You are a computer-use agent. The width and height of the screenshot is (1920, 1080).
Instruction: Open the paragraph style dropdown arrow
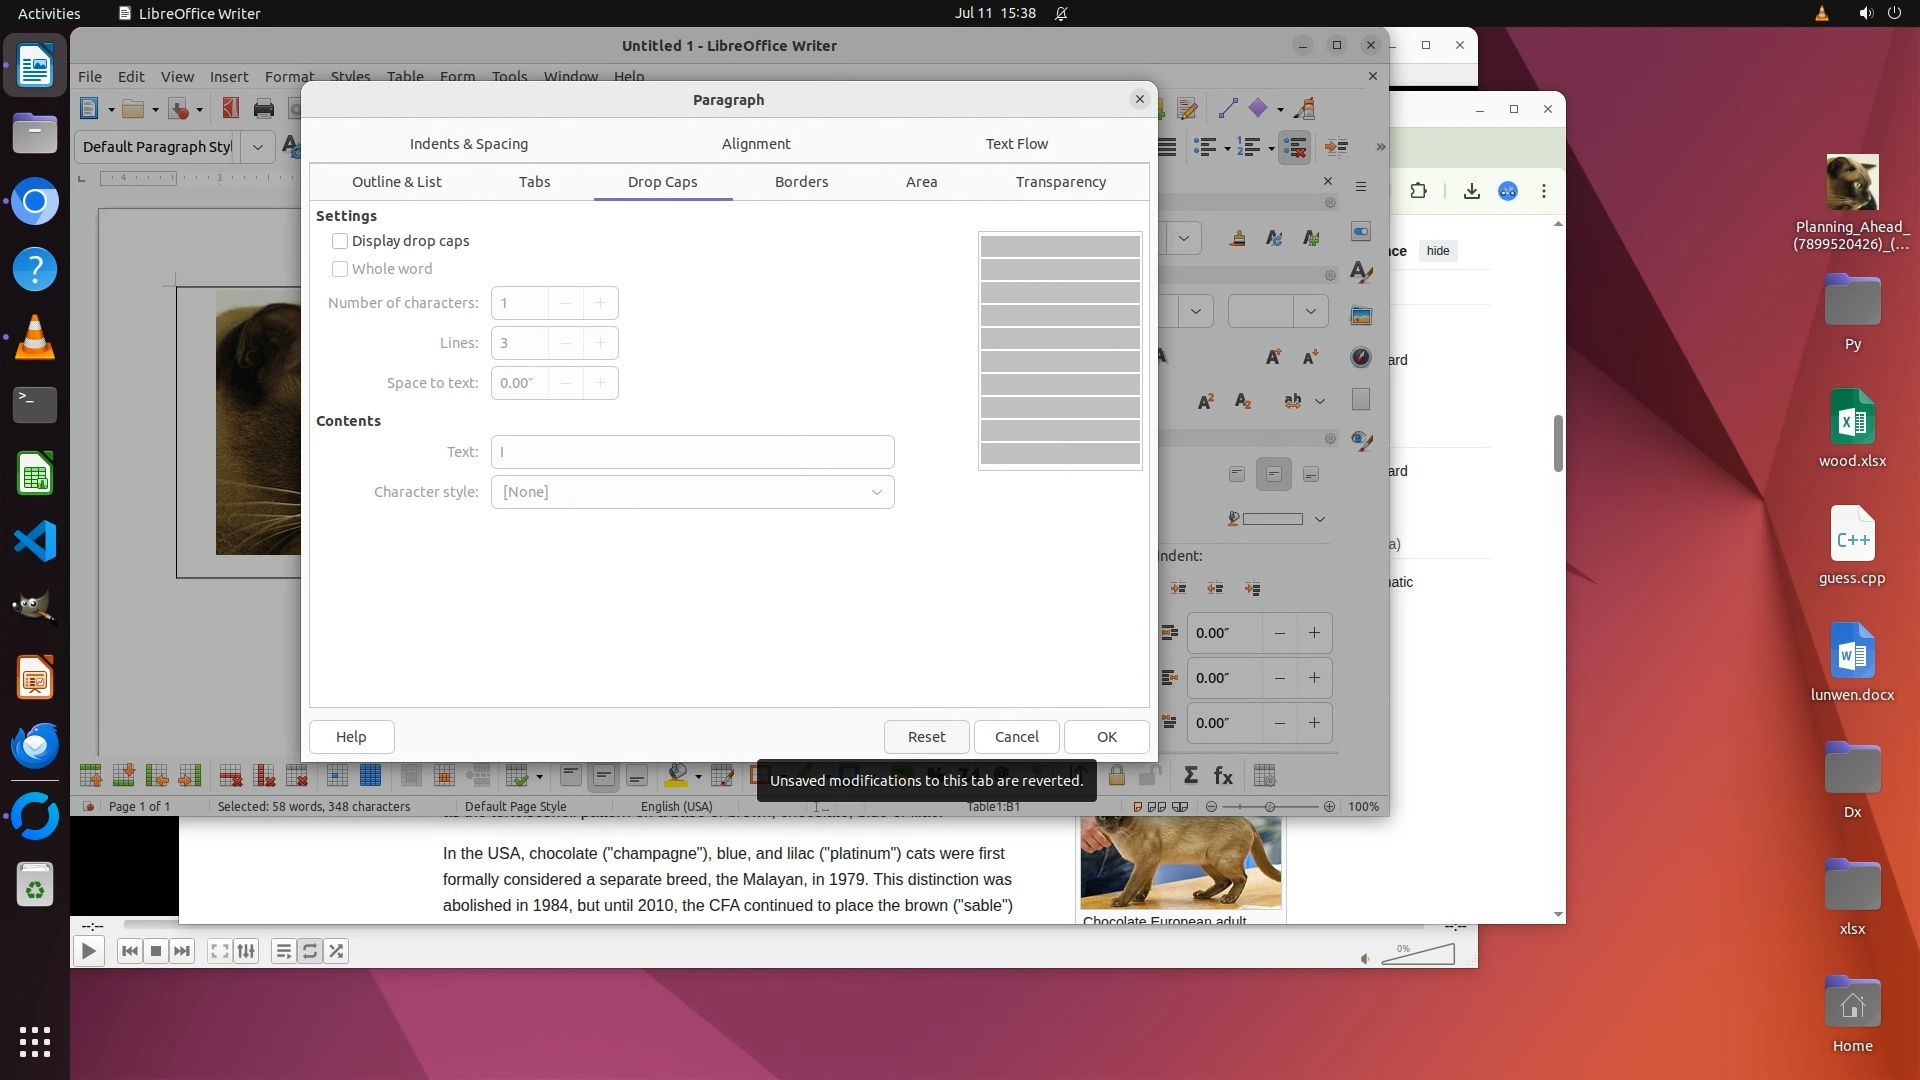tap(258, 147)
